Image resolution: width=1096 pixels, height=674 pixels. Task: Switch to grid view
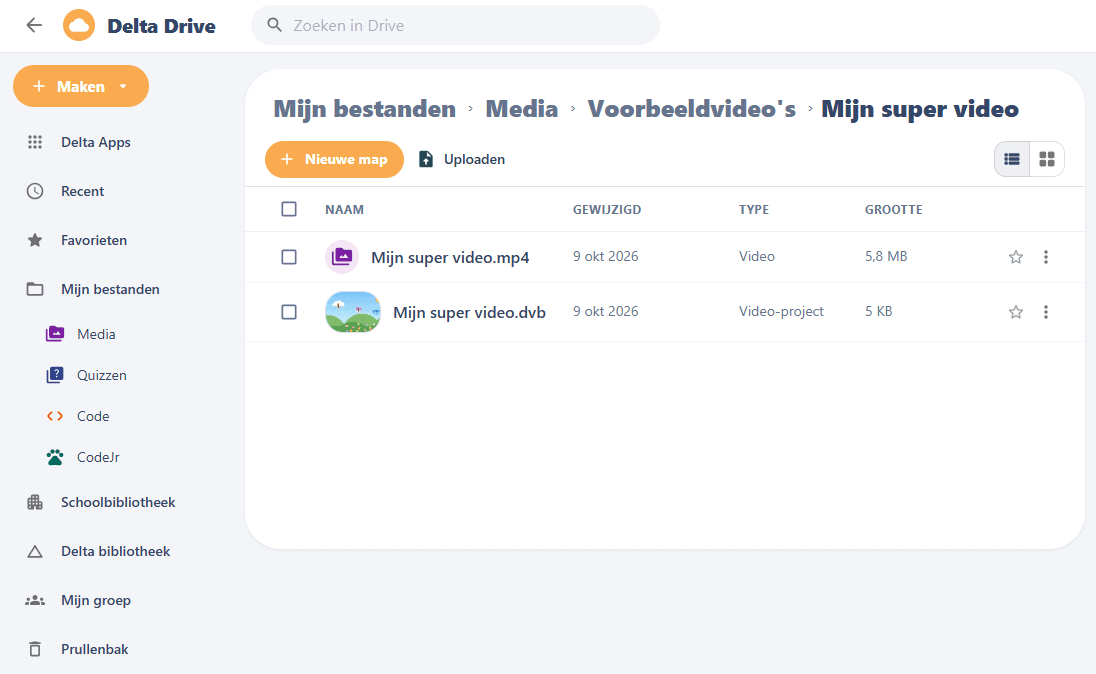1046,159
